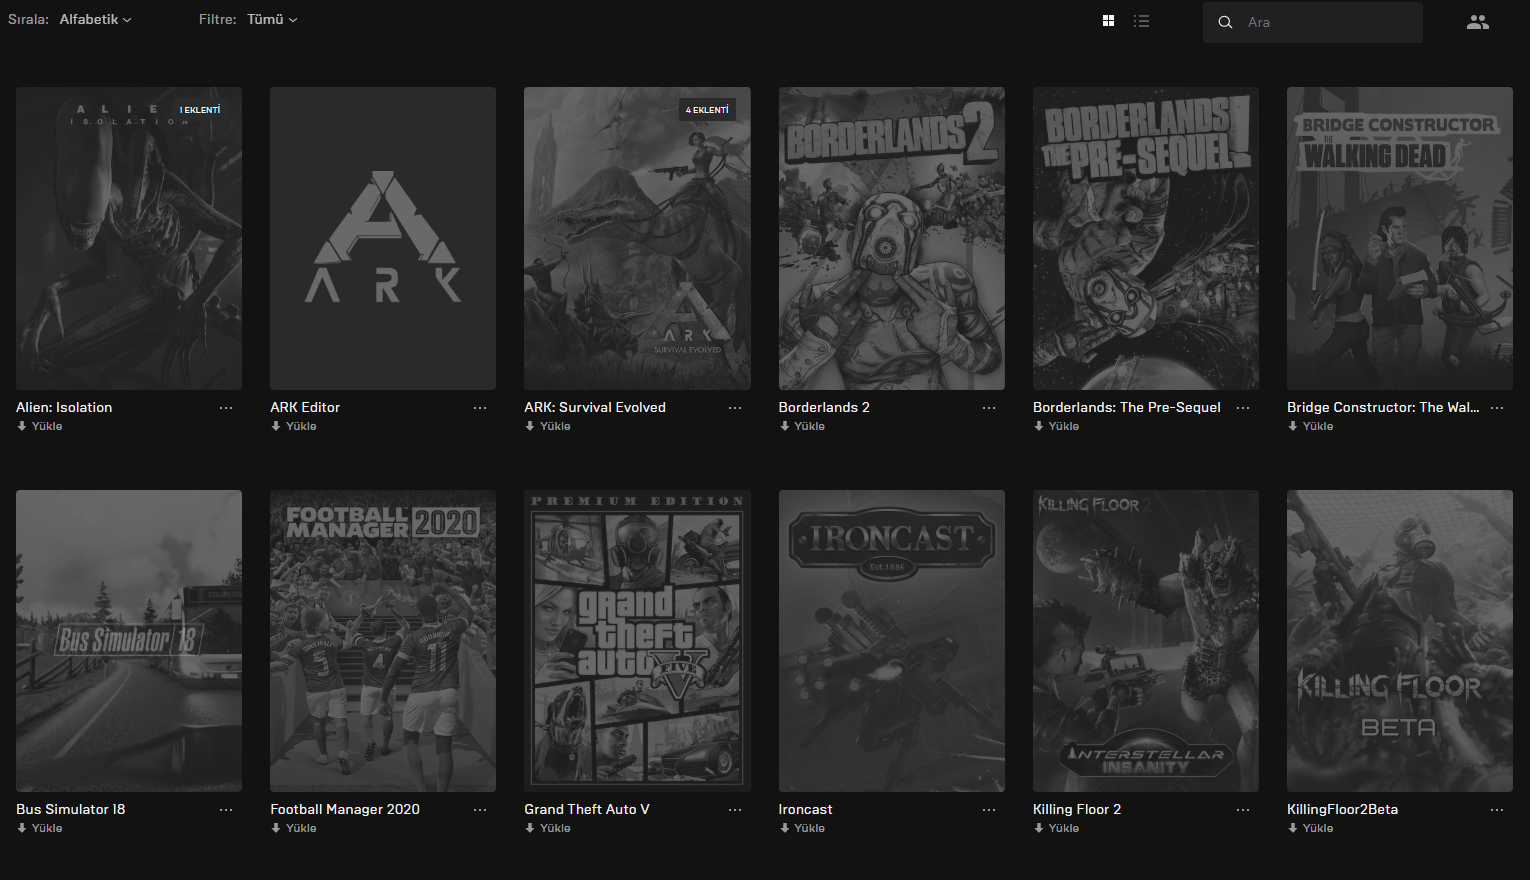Select the Grand Theft Auto V cover art

[x=637, y=641]
